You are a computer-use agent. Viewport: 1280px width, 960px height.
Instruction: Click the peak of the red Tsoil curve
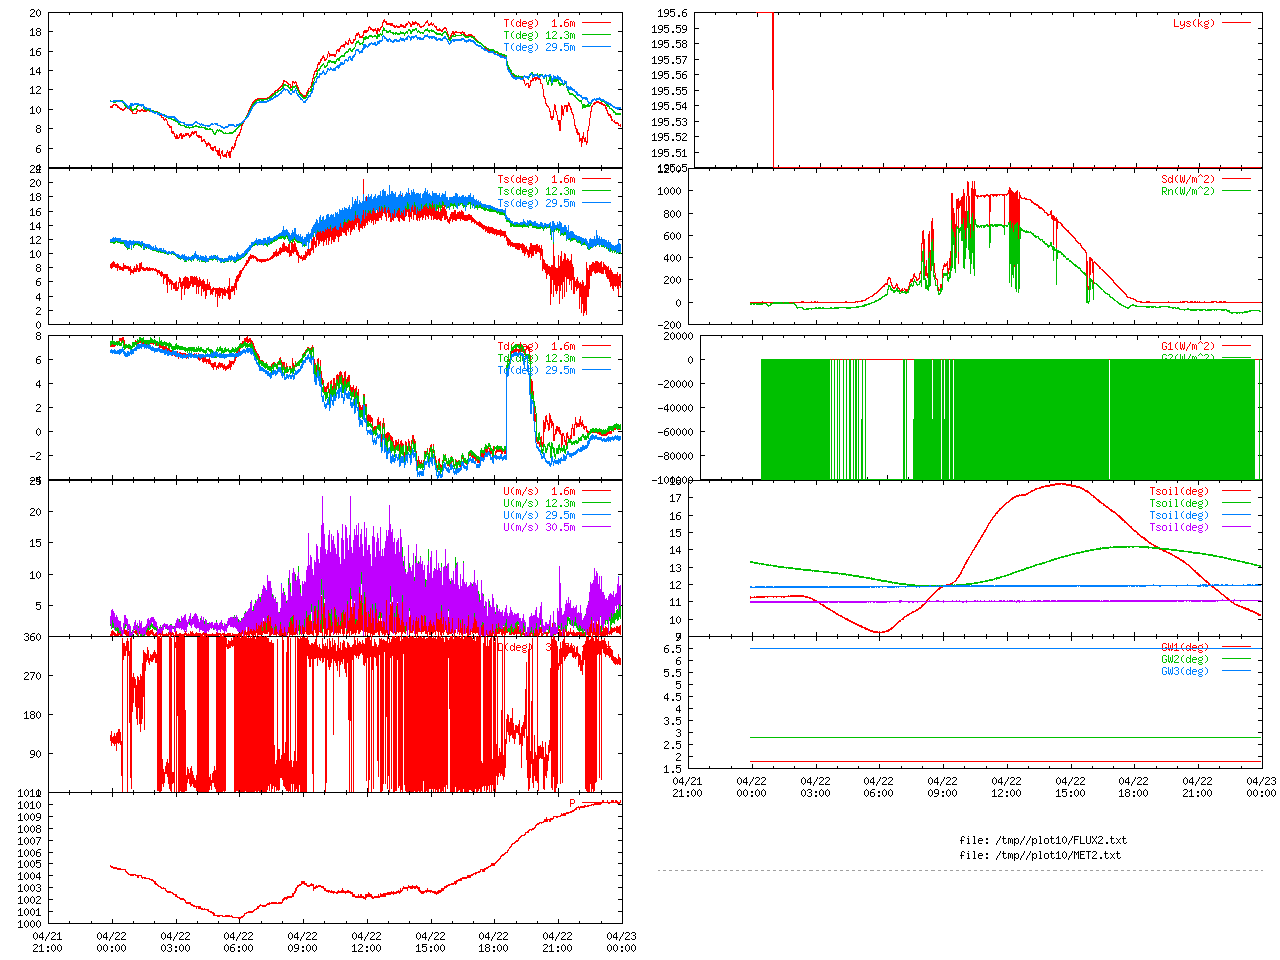[1060, 484]
